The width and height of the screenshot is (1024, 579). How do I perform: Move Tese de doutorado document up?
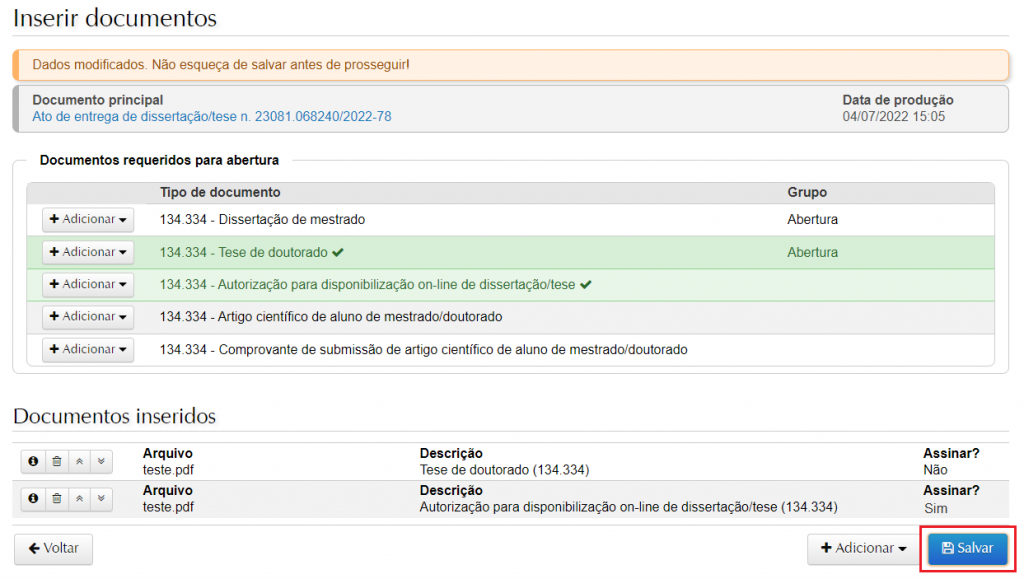click(x=79, y=461)
